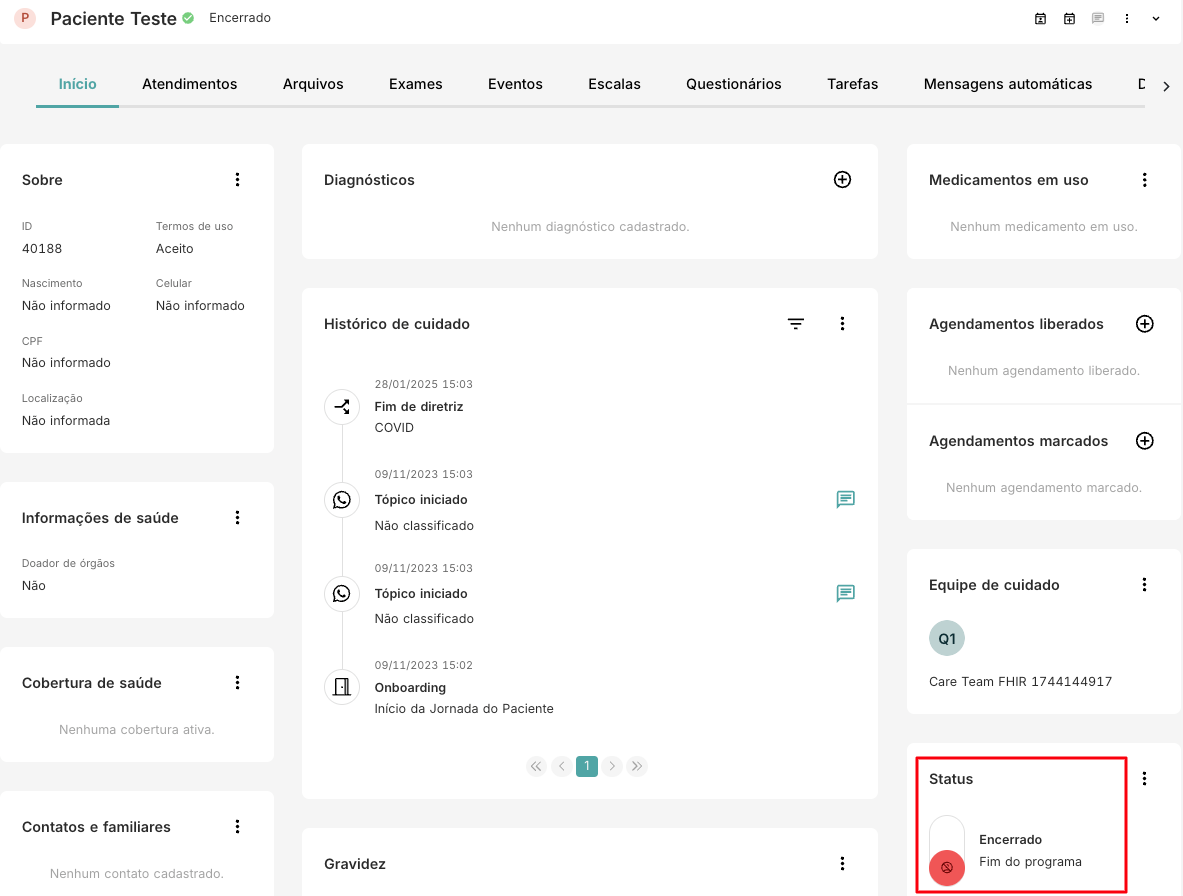
Task: Click the calendar with plus icon in header
Action: pos(1069,19)
